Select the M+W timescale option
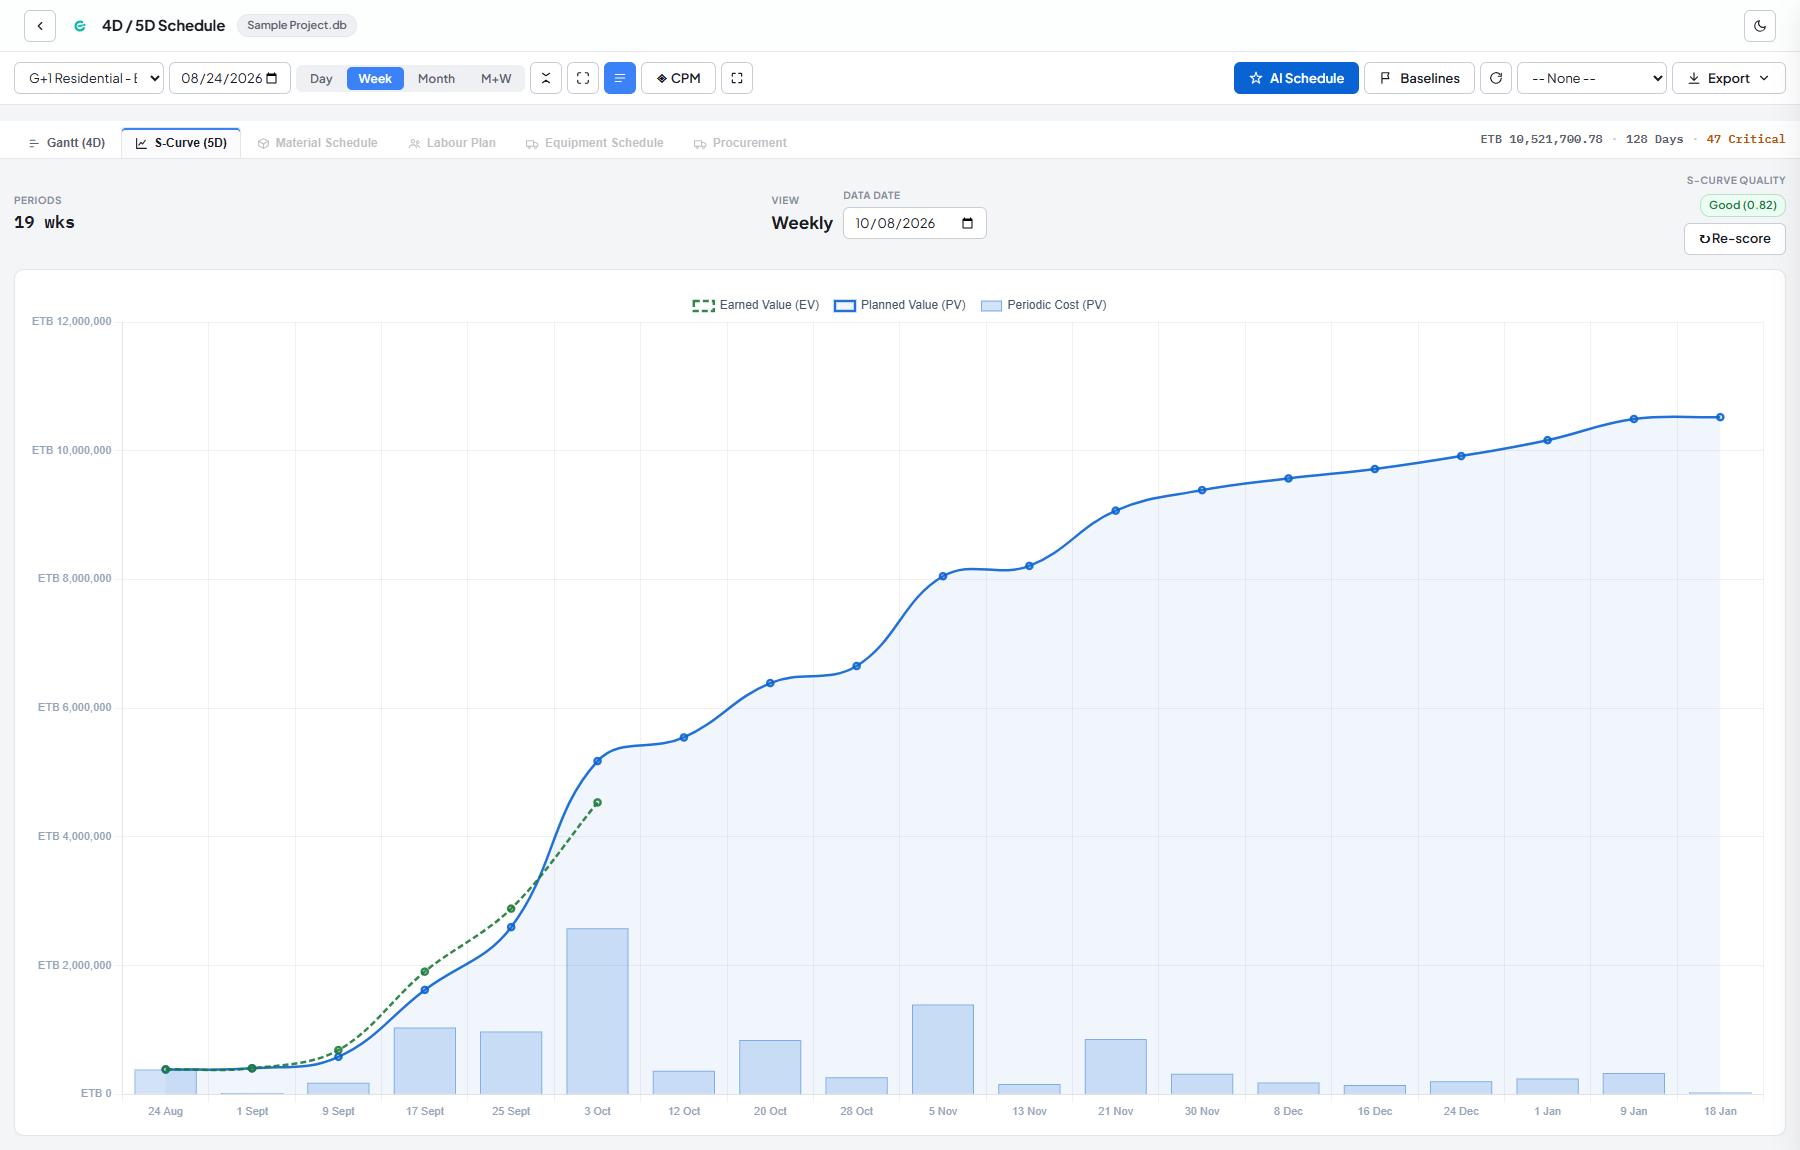Screen dimensions: 1800x1150 (x=496, y=79)
